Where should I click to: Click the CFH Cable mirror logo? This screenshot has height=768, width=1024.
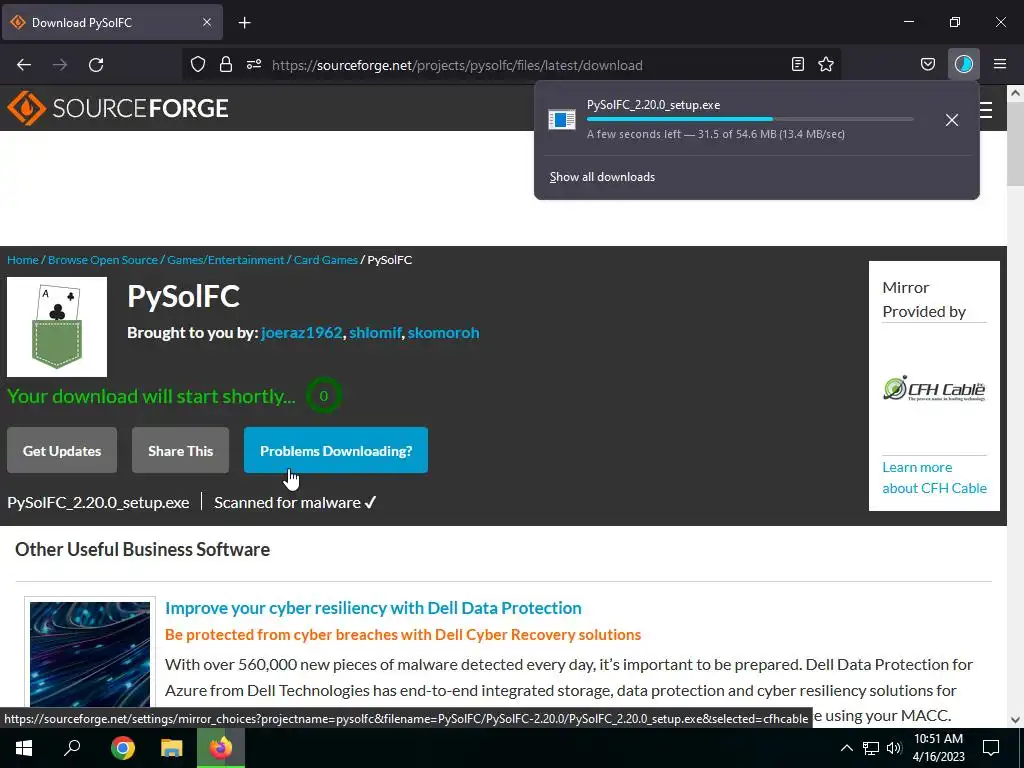[x=934, y=389]
